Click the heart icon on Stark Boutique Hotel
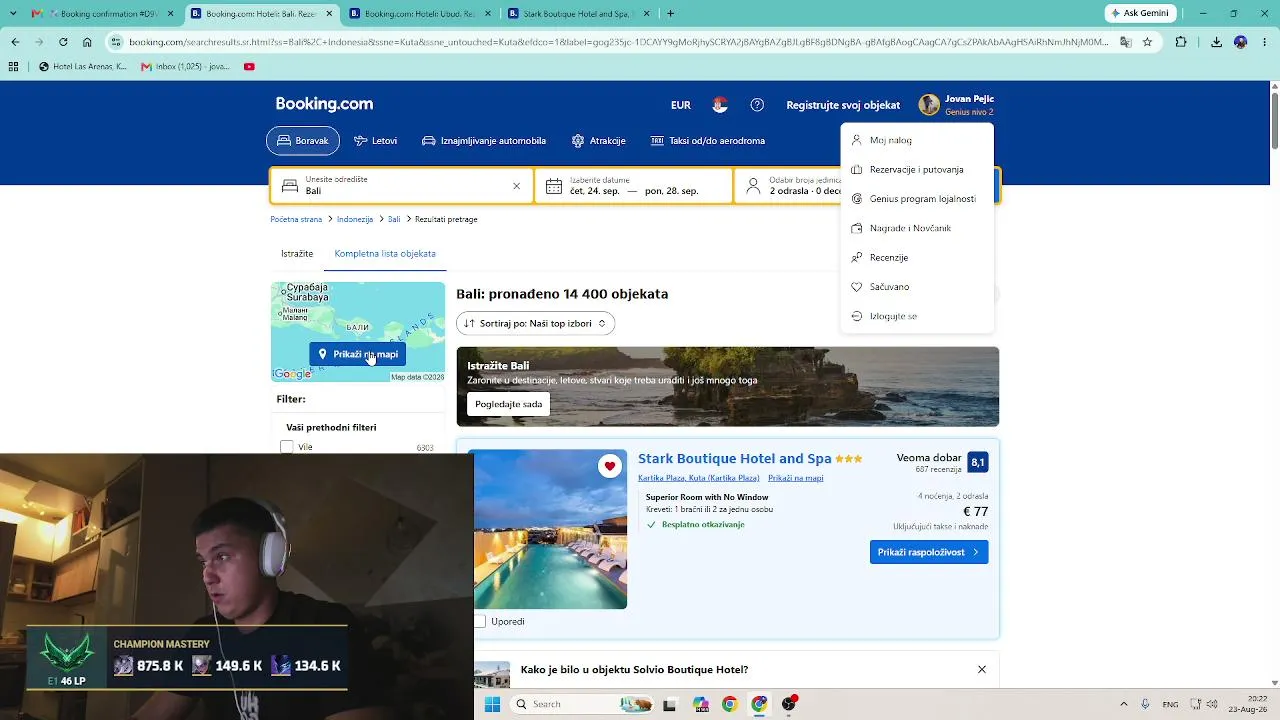 point(610,466)
